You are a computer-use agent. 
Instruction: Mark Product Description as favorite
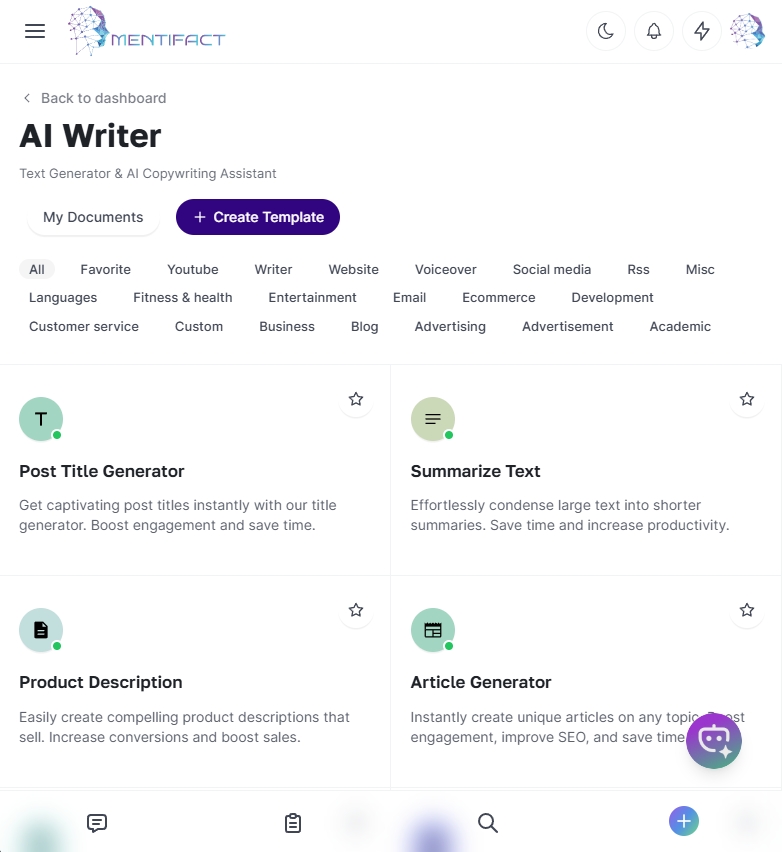click(356, 610)
